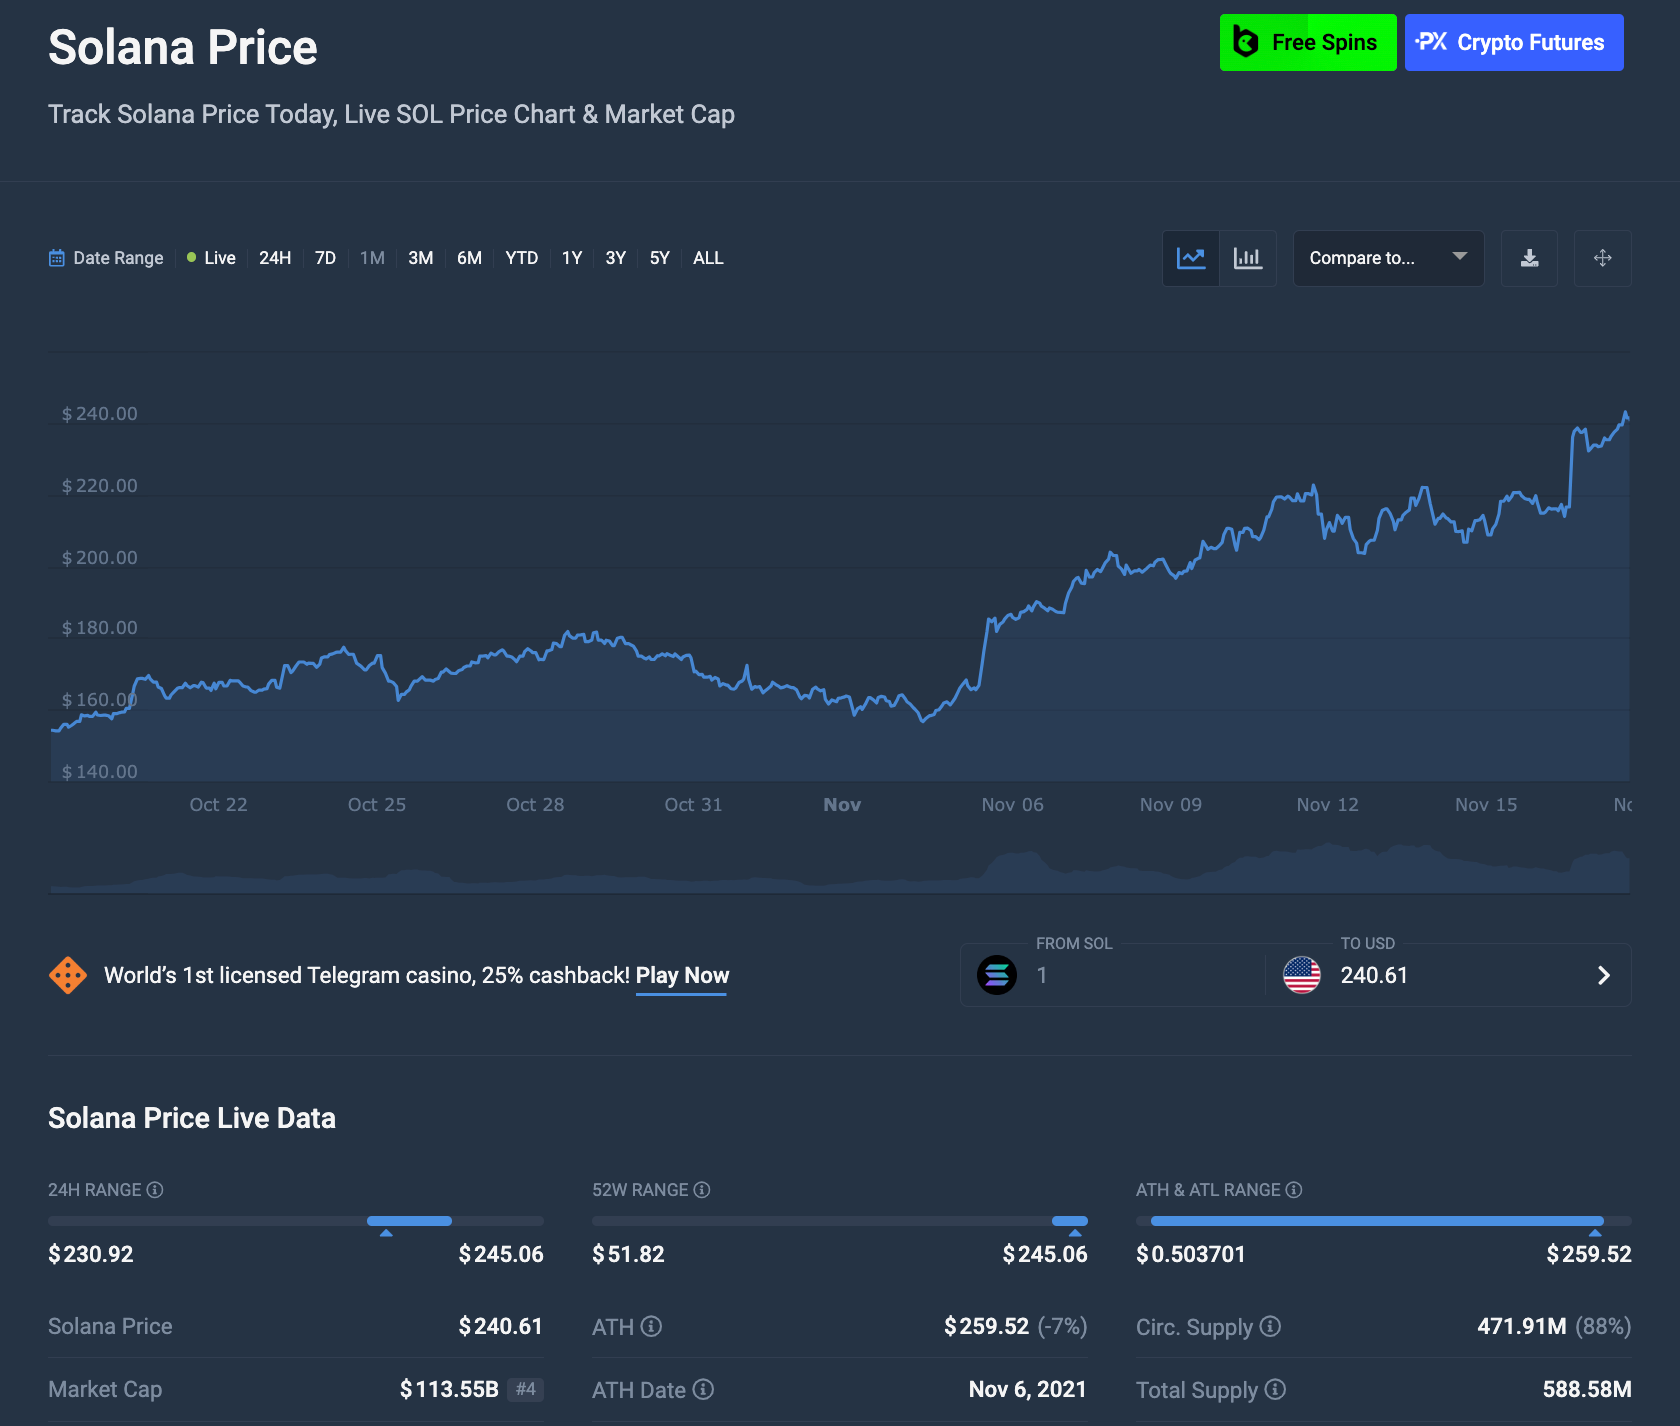Image resolution: width=1680 pixels, height=1426 pixels.
Task: Click the 52W range progress bar
Action: (x=840, y=1221)
